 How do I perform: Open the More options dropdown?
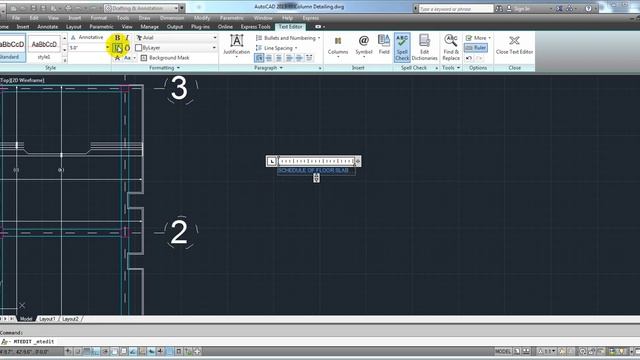point(478,38)
